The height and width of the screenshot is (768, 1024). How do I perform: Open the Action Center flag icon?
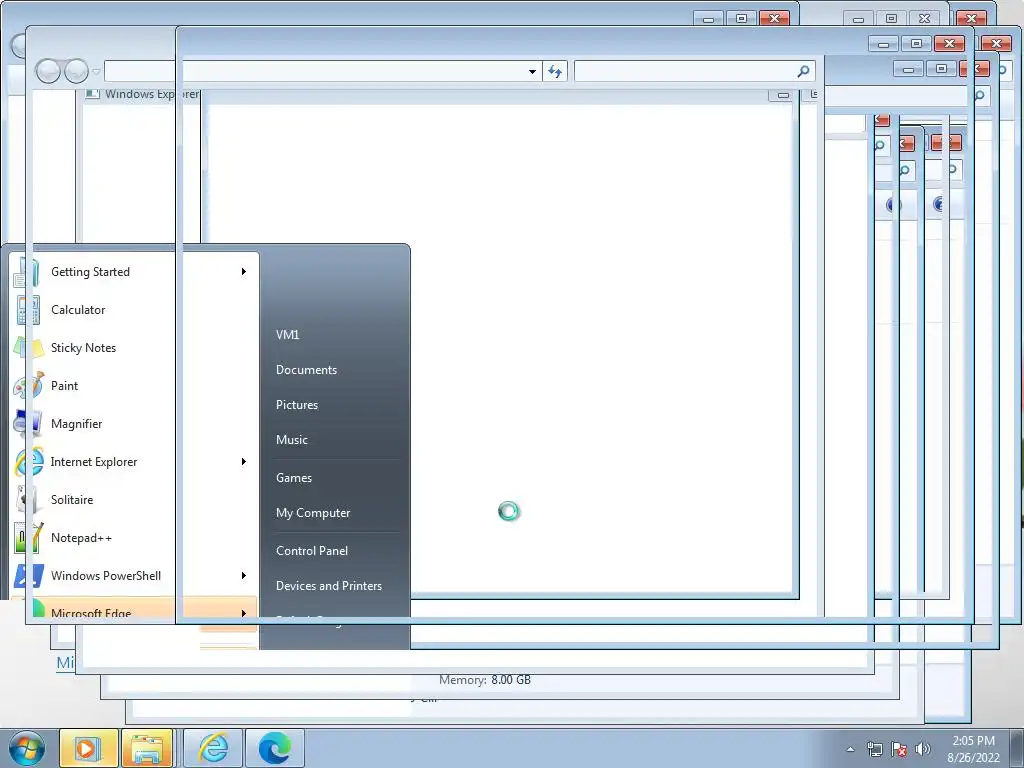coord(899,749)
